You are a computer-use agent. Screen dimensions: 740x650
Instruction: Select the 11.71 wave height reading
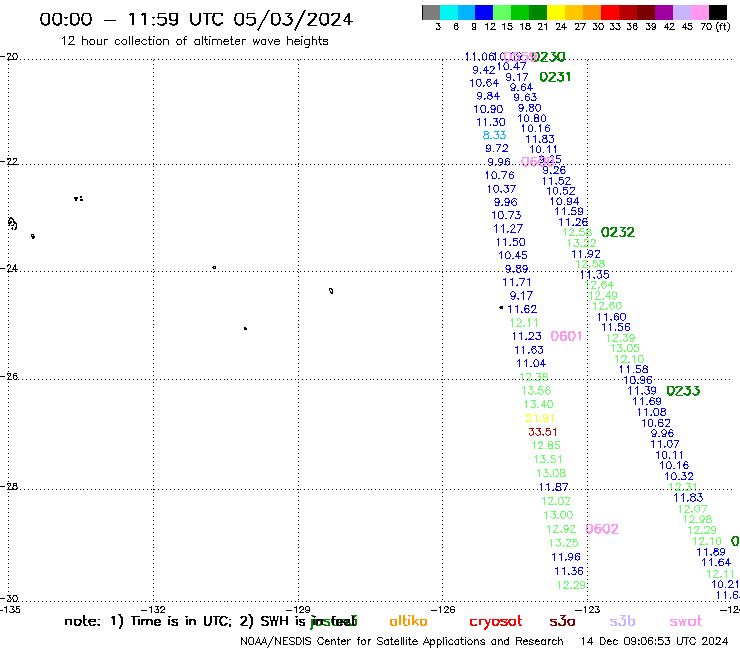517,282
